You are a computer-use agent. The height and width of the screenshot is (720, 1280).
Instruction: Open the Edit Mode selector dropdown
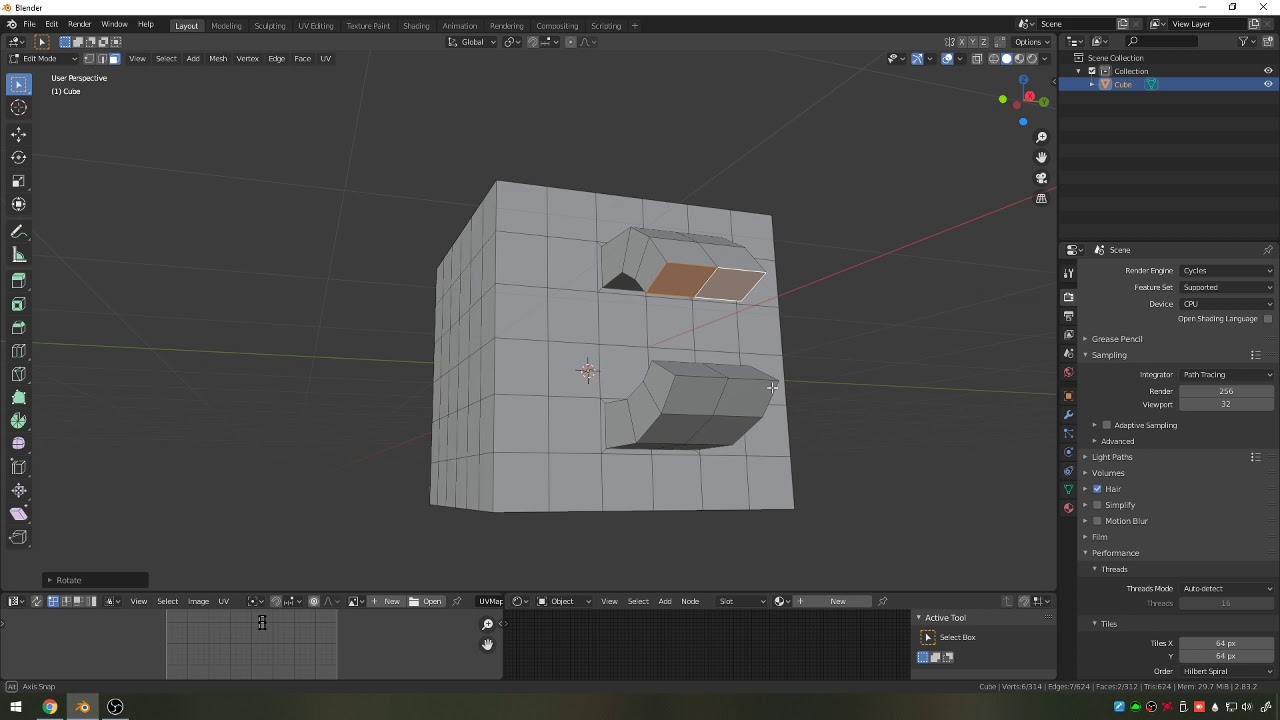(x=42, y=59)
